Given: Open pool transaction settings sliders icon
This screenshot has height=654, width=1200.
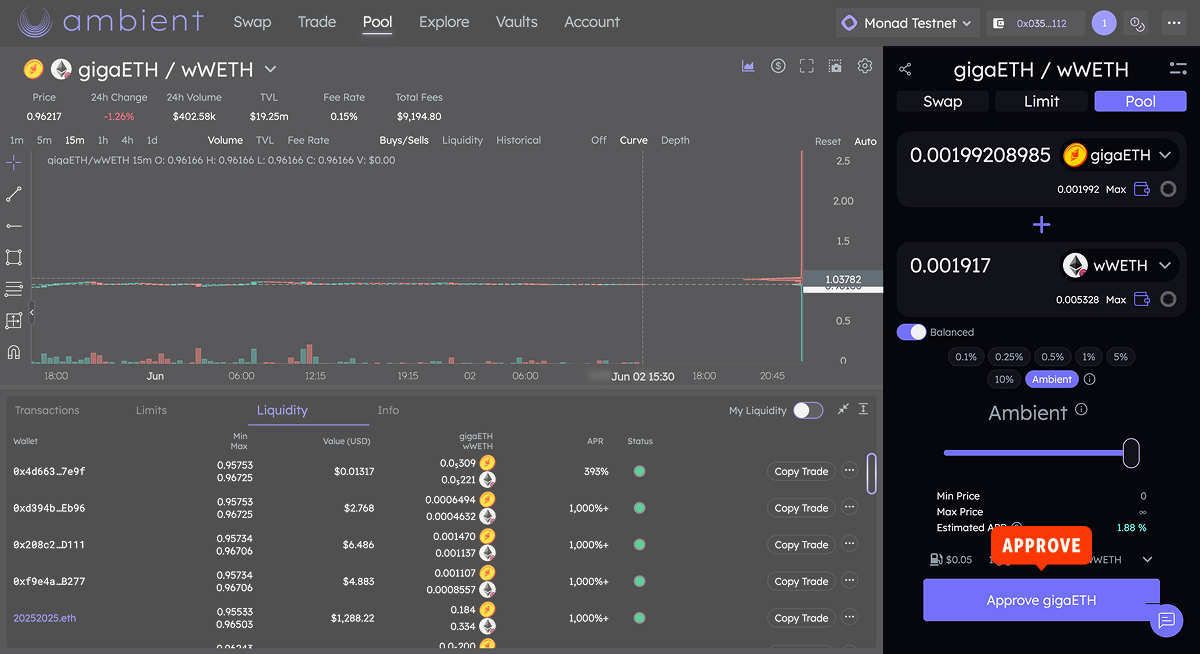Looking at the screenshot, I should click(1177, 68).
